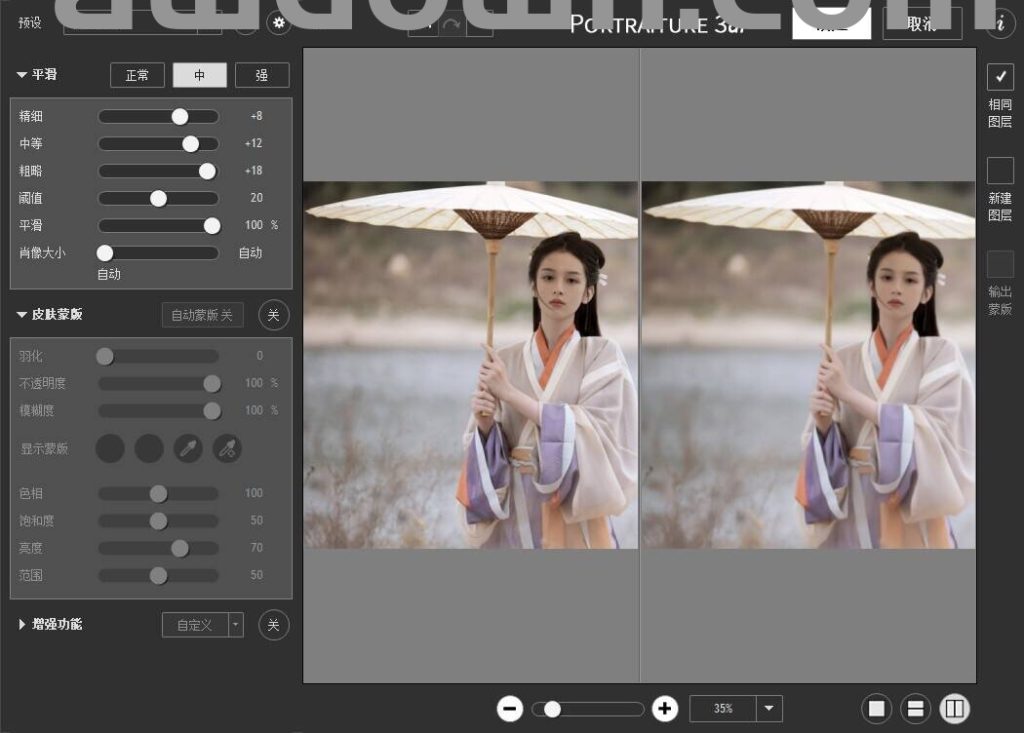The image size is (1024, 733).
Task: Toggle skin mask 关 switch
Action: point(274,315)
